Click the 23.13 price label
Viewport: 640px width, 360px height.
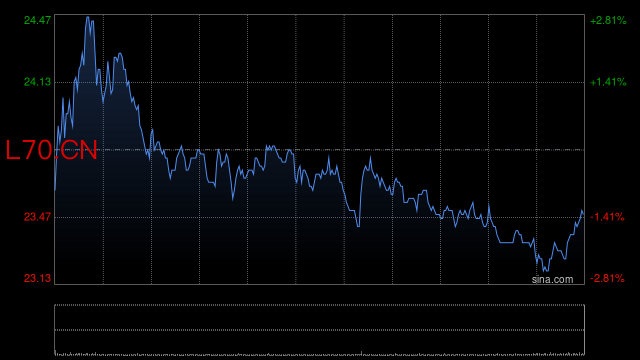38,278
